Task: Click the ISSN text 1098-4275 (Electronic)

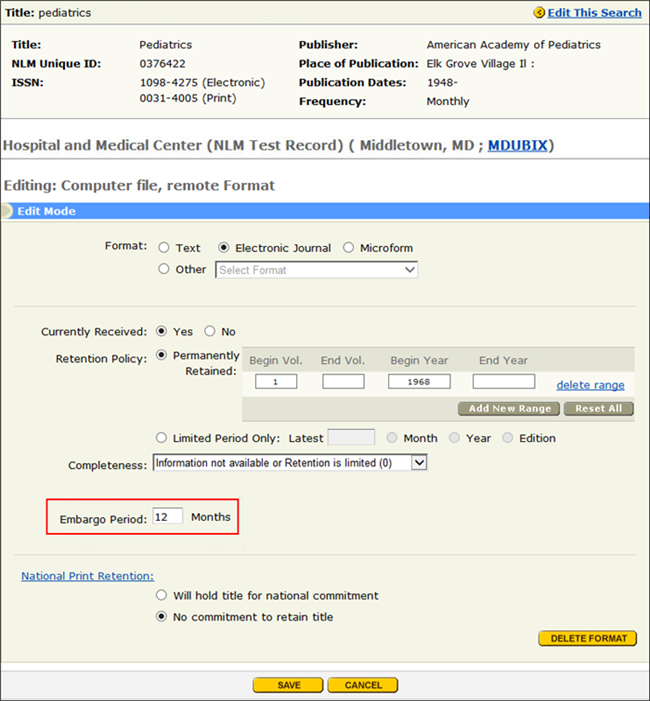Action: 203,83
